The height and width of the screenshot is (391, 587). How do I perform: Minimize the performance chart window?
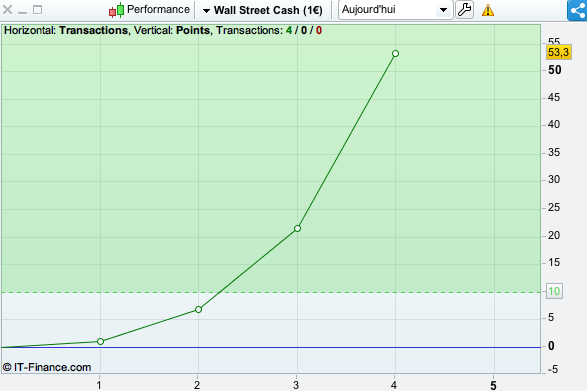click(22, 13)
